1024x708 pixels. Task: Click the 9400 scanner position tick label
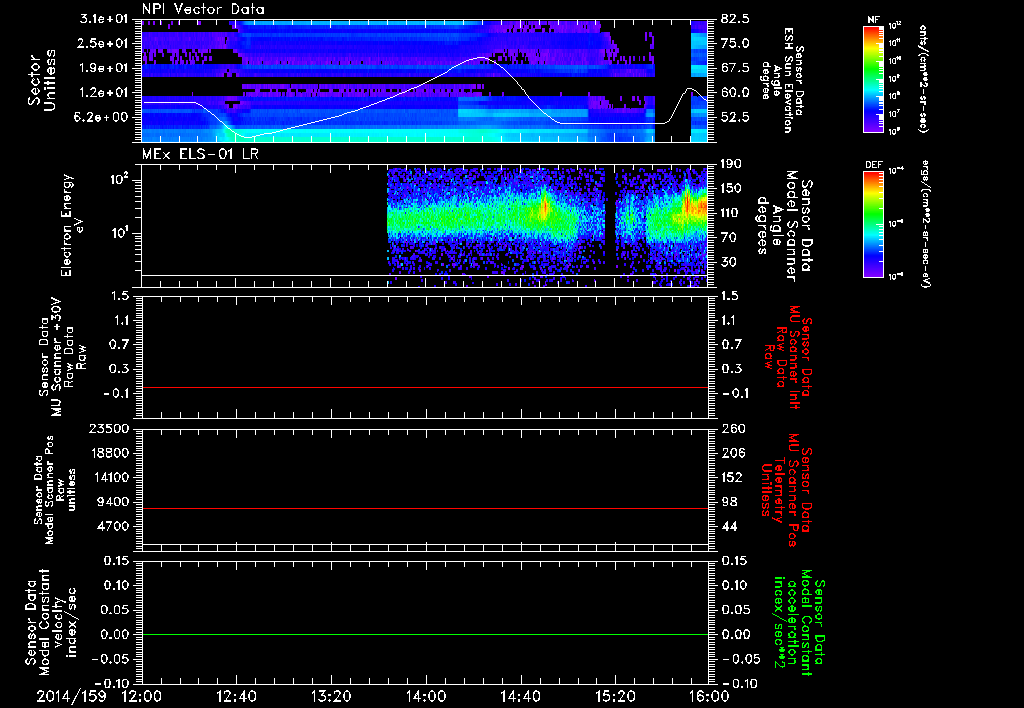[x=115, y=502]
